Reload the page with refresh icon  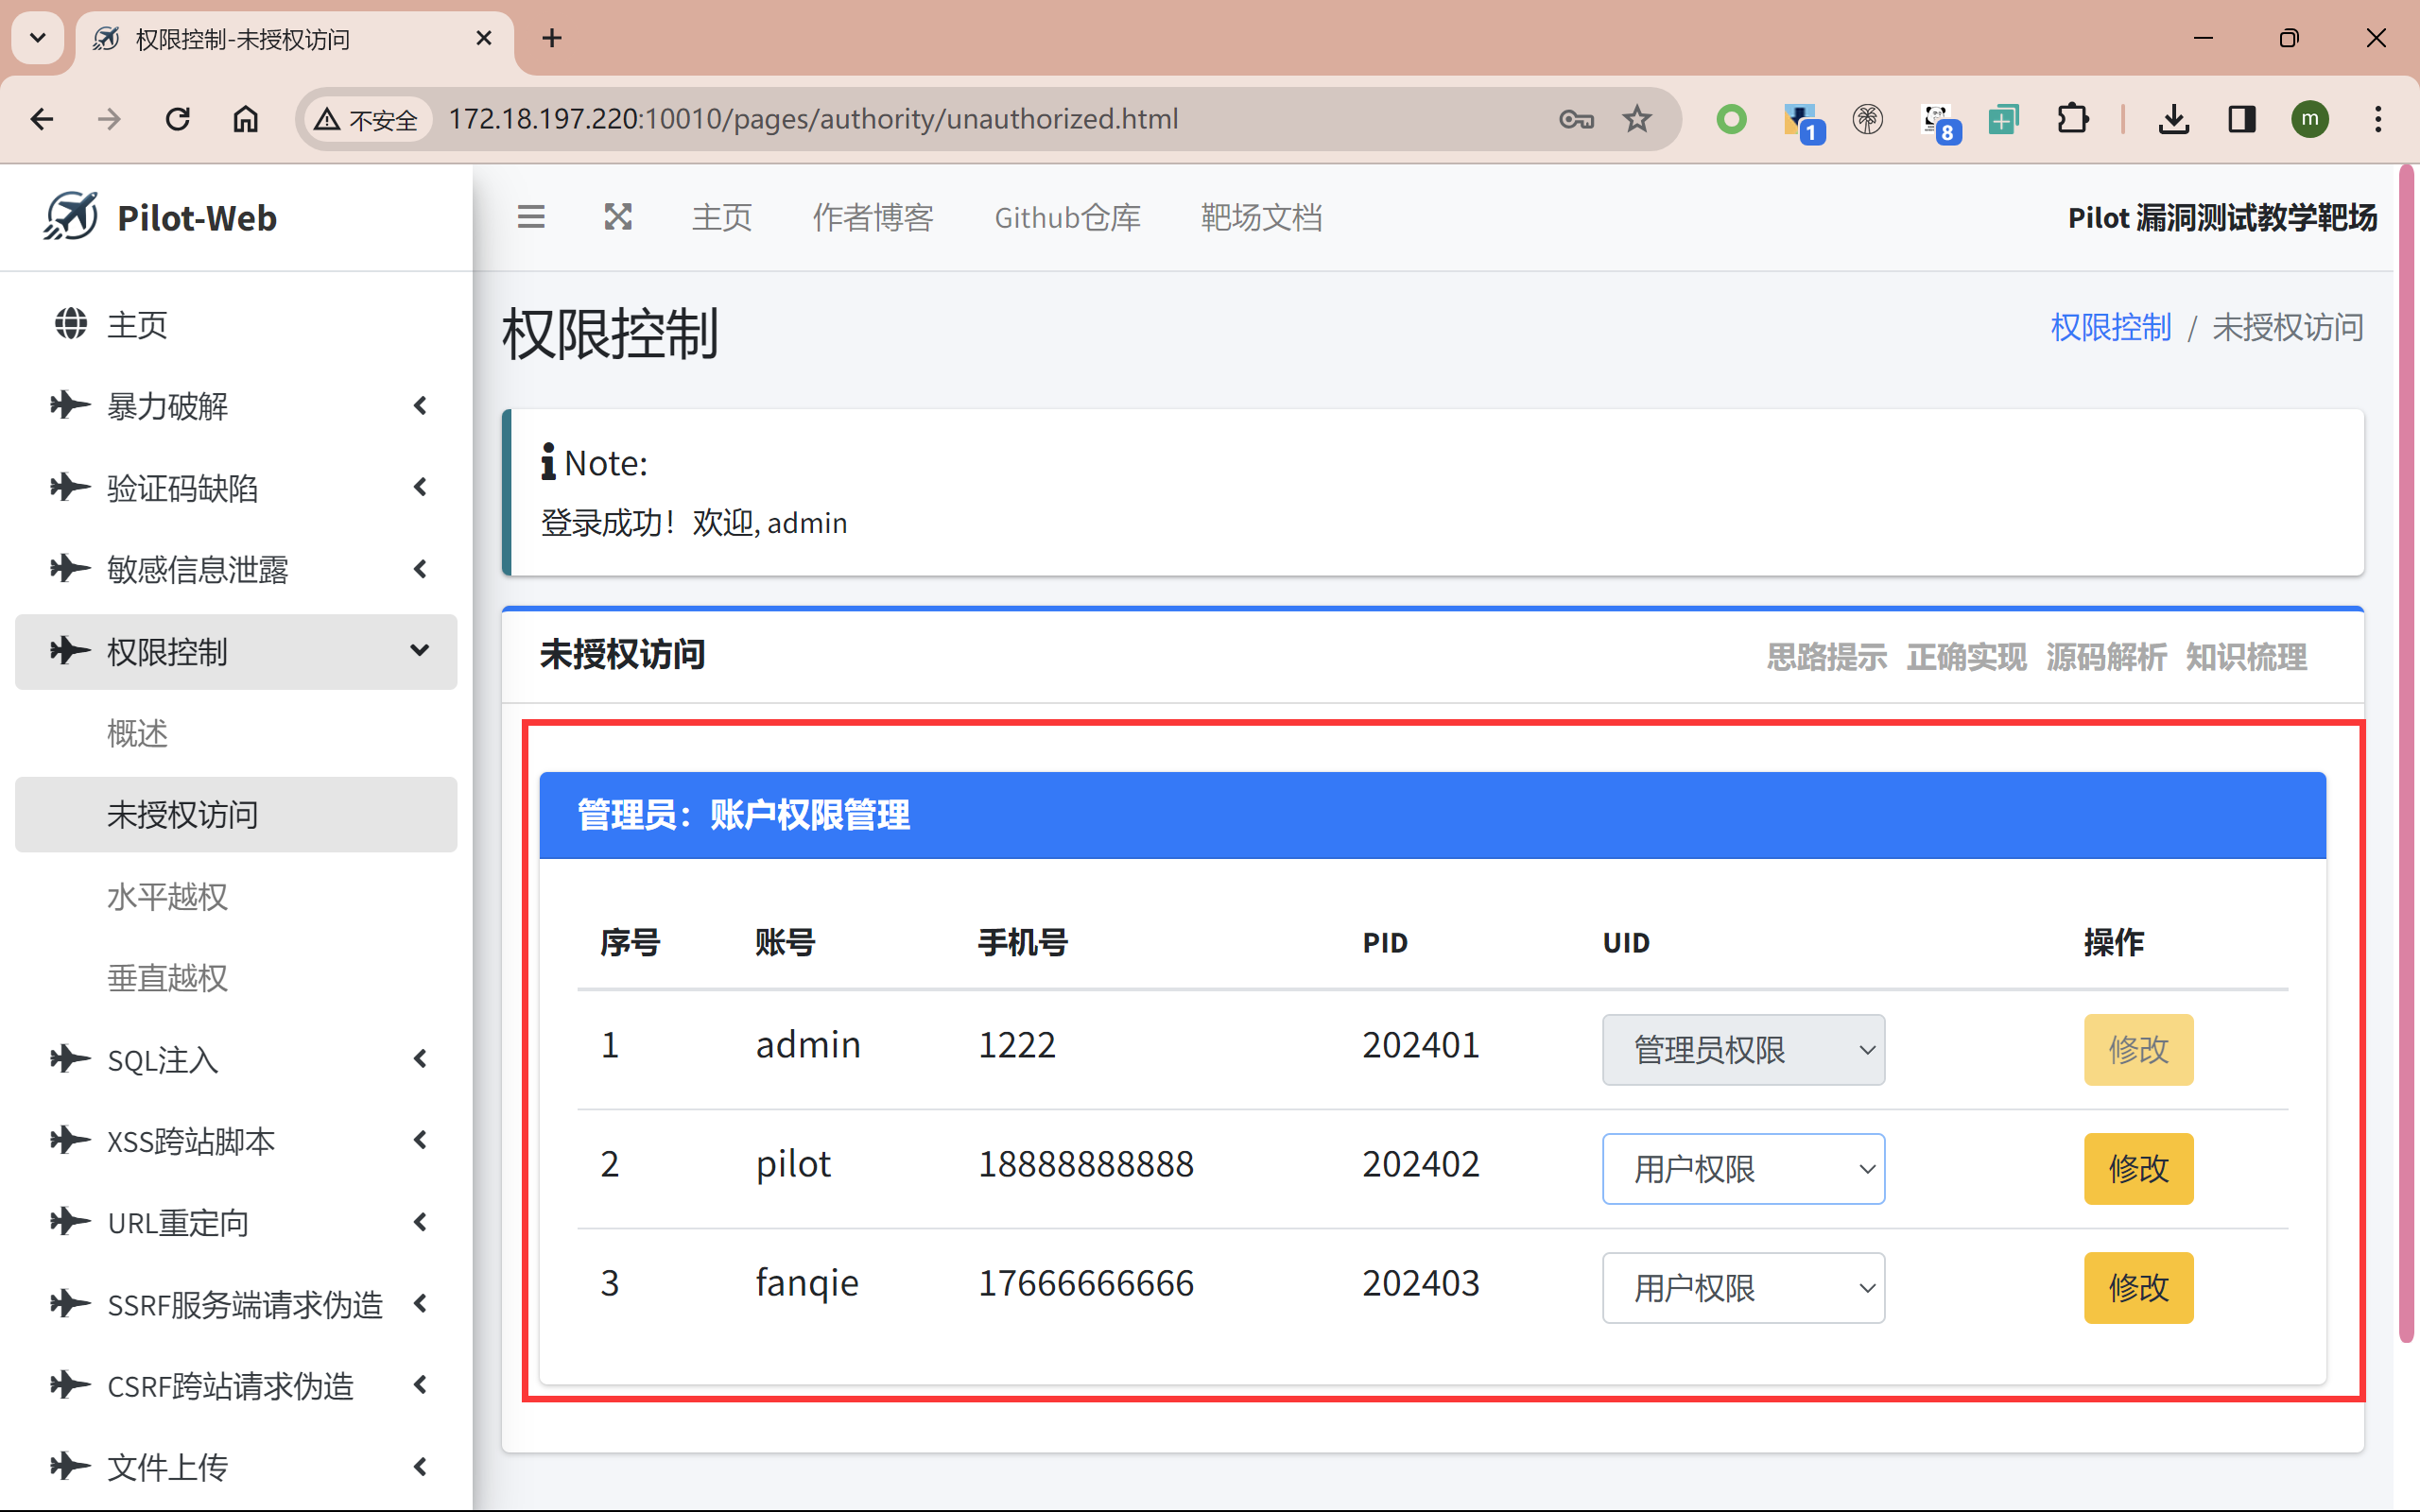(178, 119)
